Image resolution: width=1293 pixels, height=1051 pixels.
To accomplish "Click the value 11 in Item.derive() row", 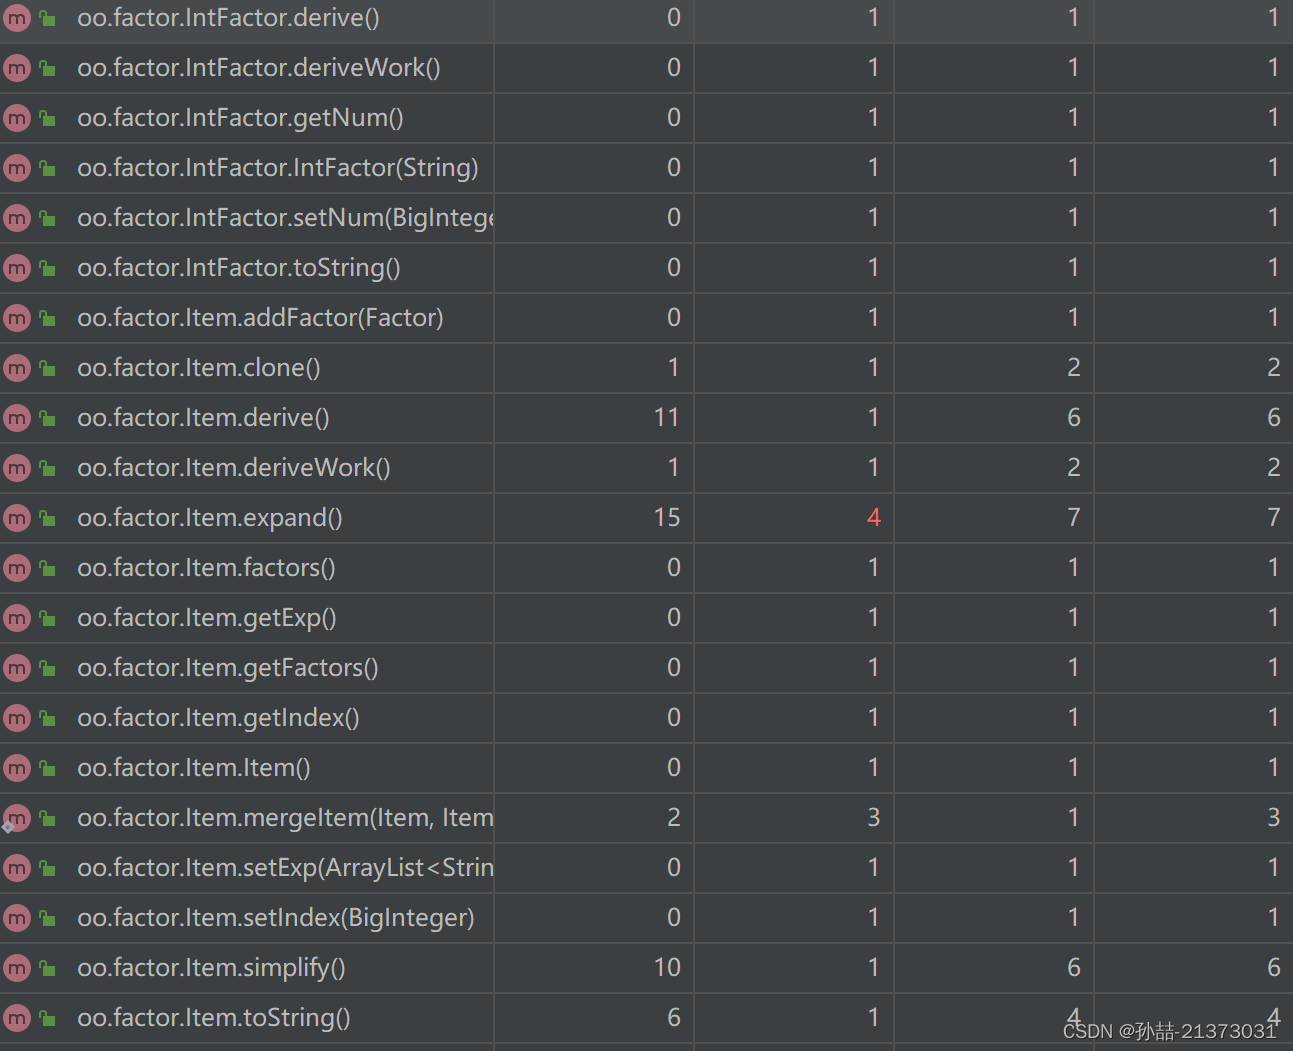I will [667, 418].
